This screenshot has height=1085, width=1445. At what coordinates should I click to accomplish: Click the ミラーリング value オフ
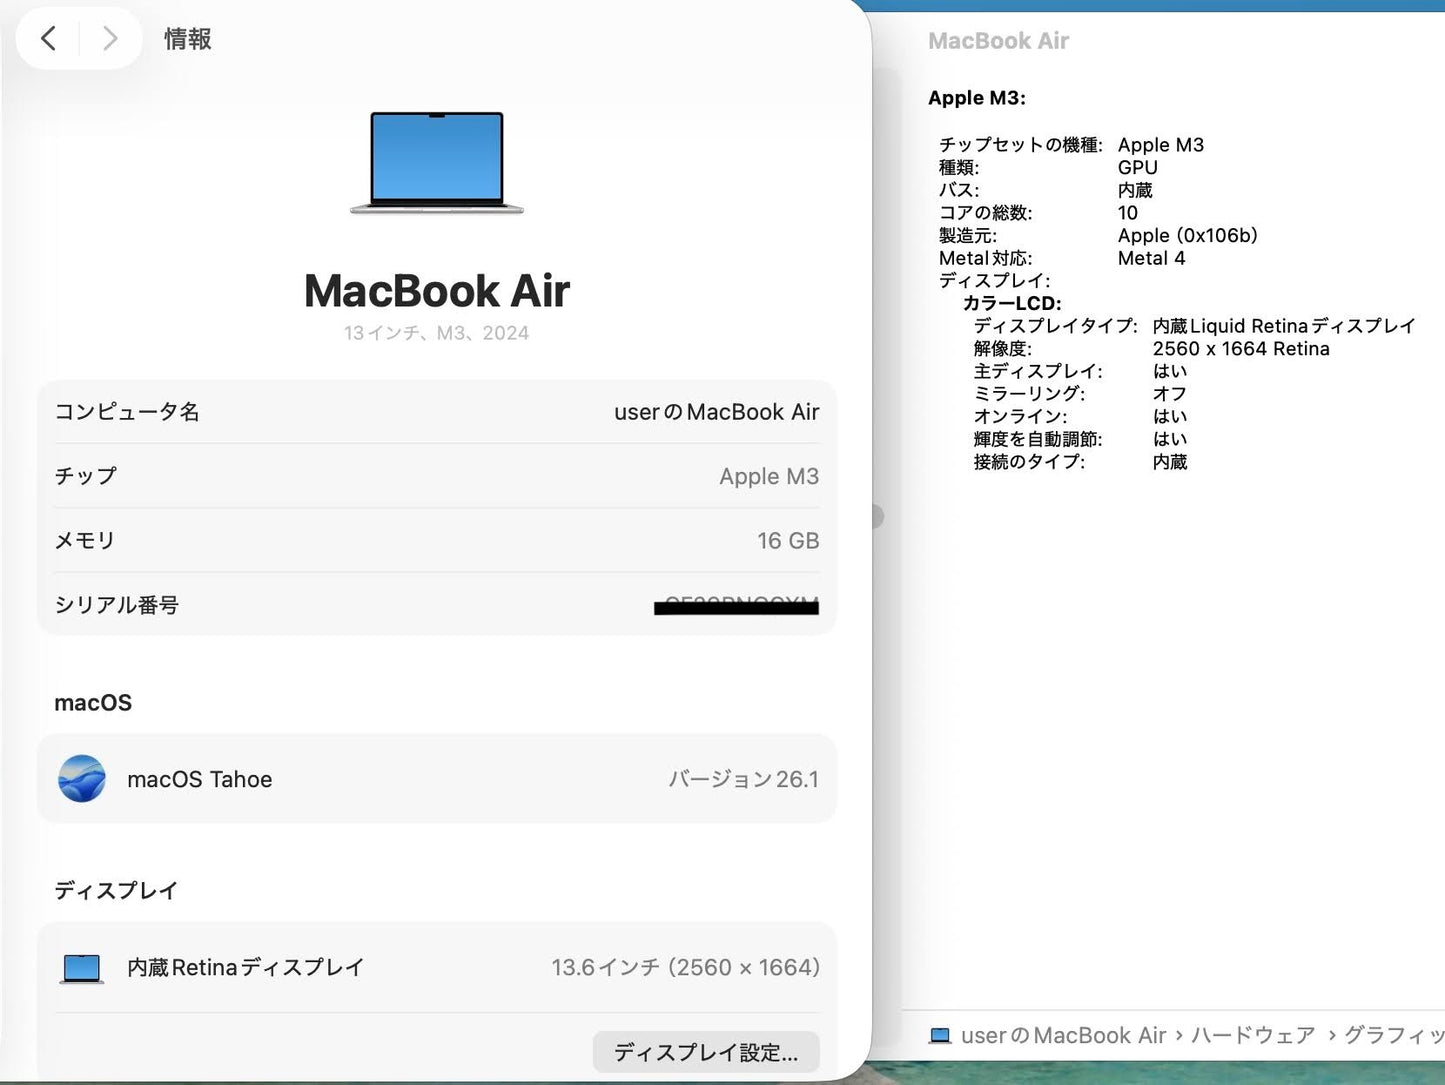click(1170, 394)
